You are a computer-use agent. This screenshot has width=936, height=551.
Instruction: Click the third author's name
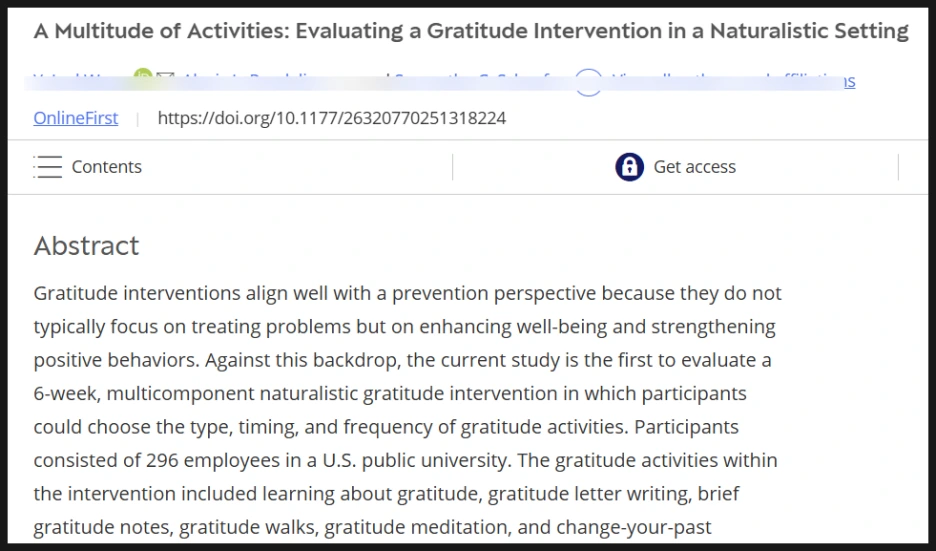[x=480, y=79]
